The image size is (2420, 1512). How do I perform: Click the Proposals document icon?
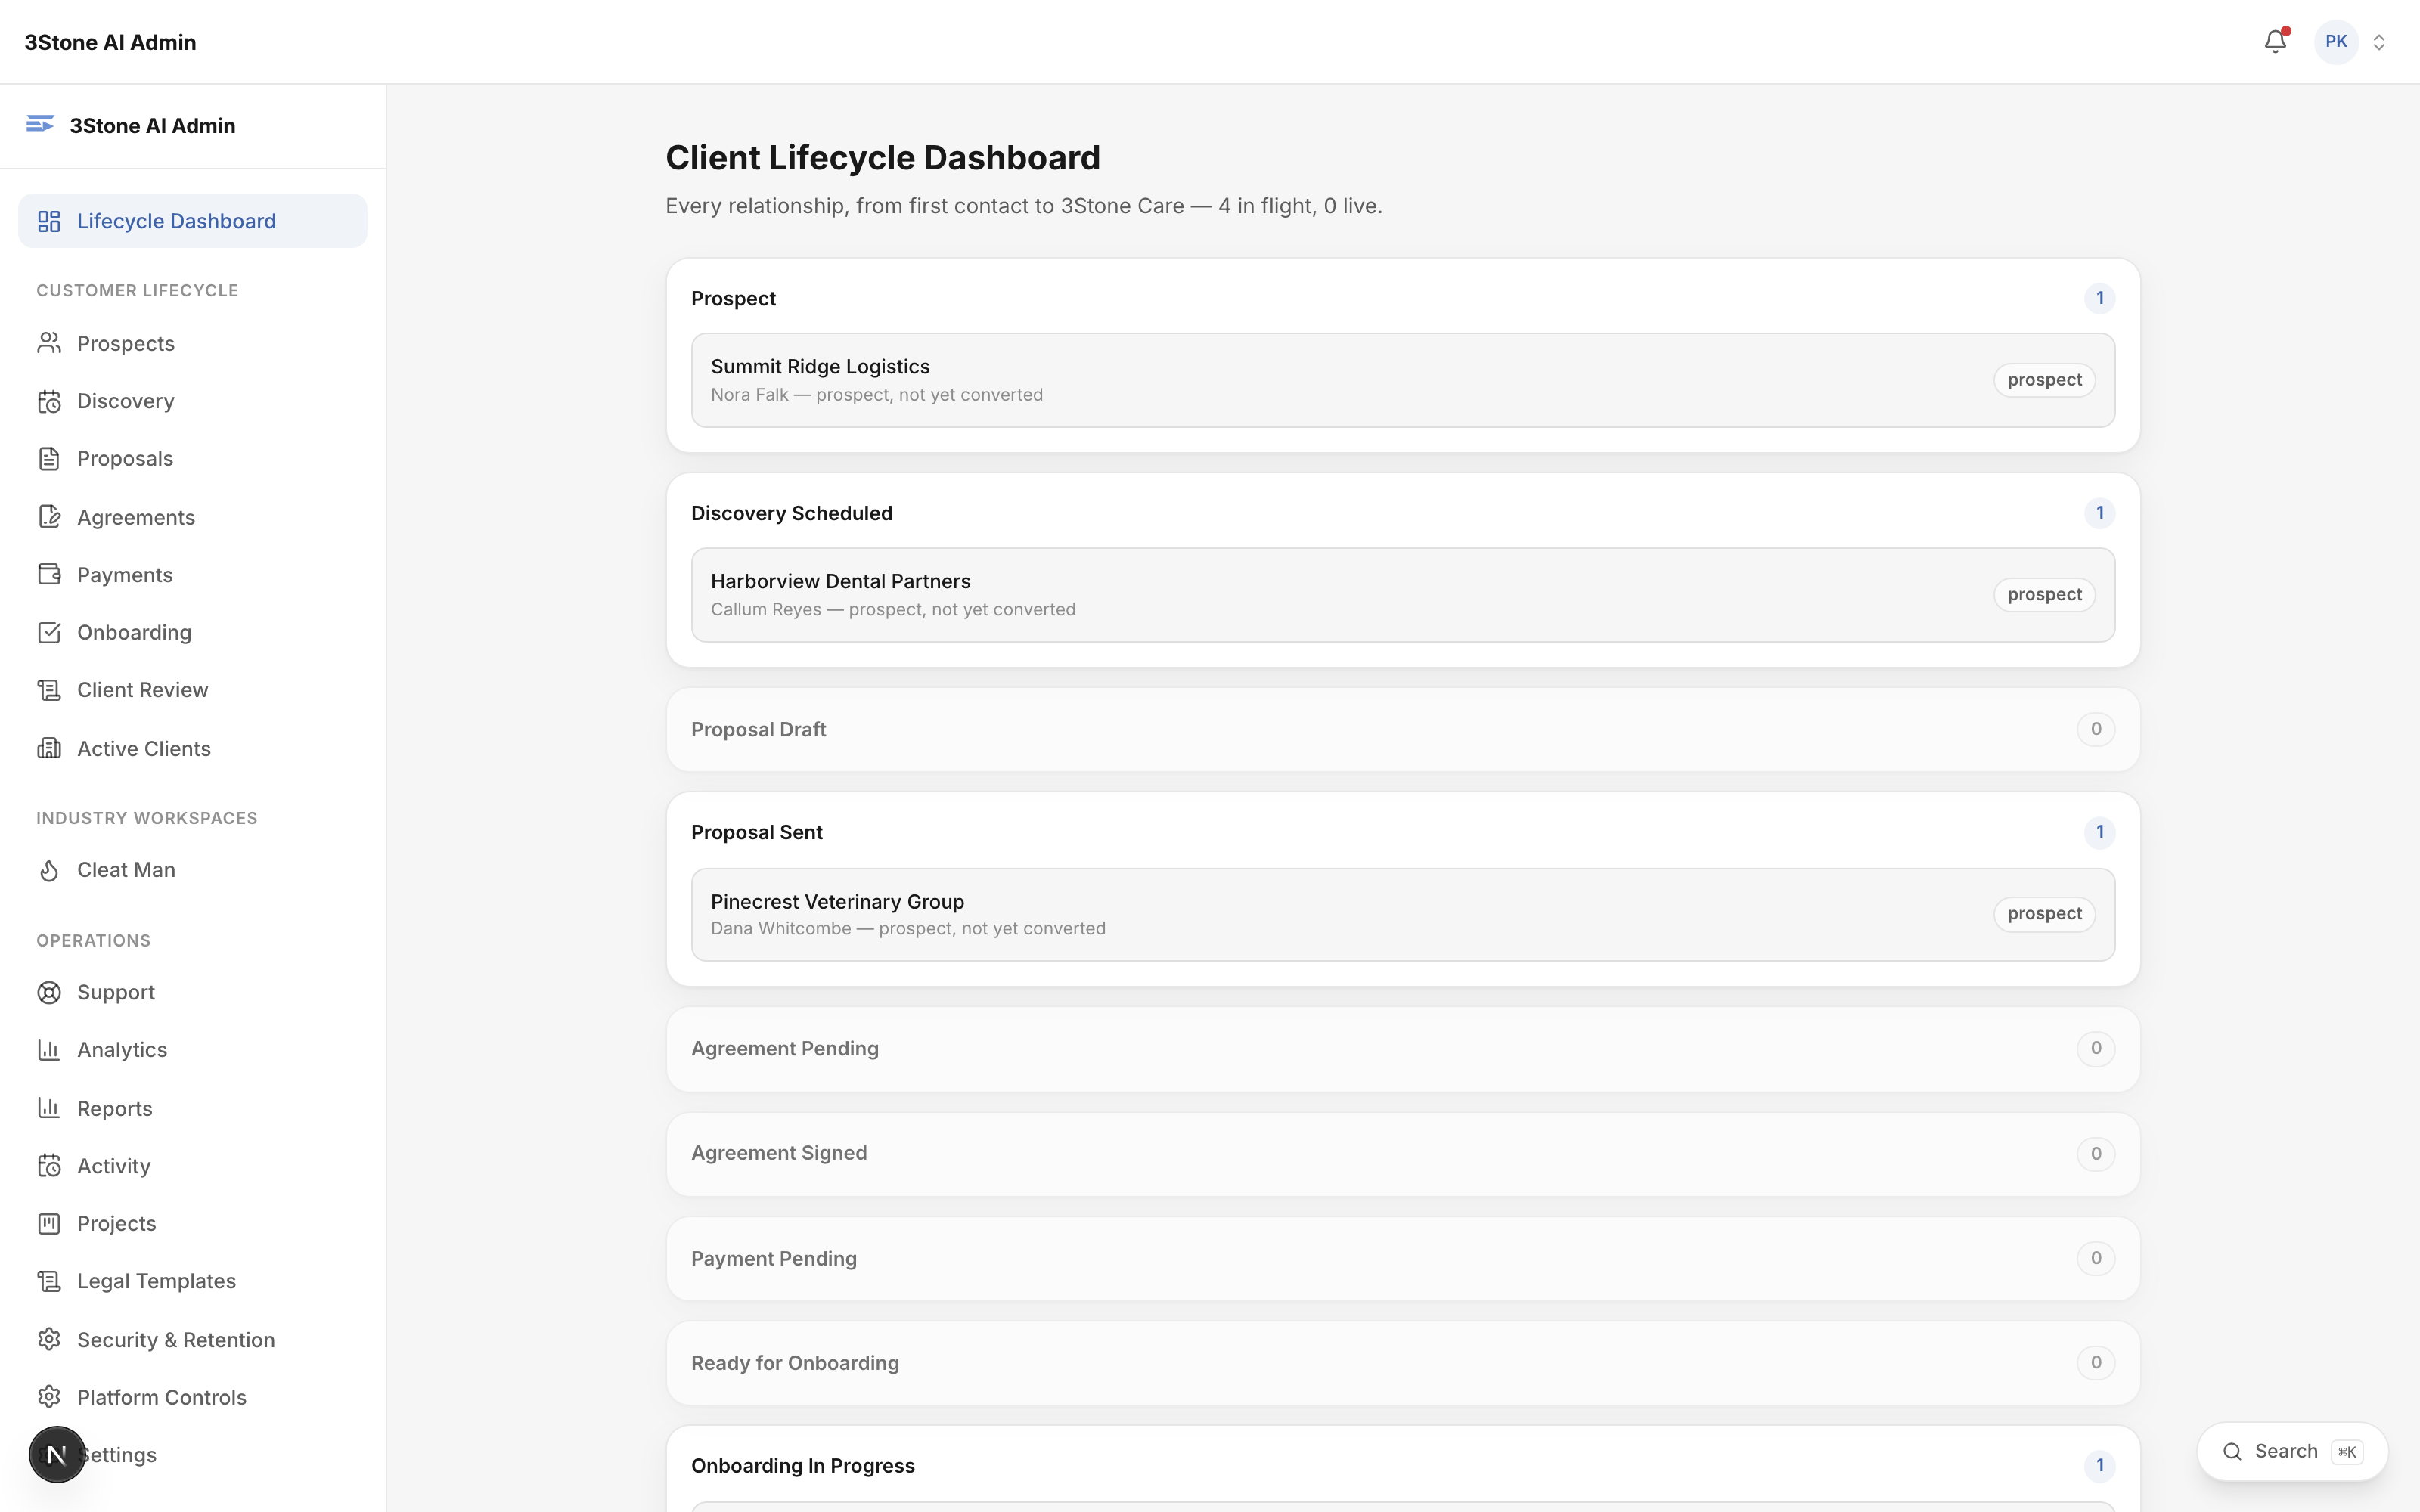[49, 459]
